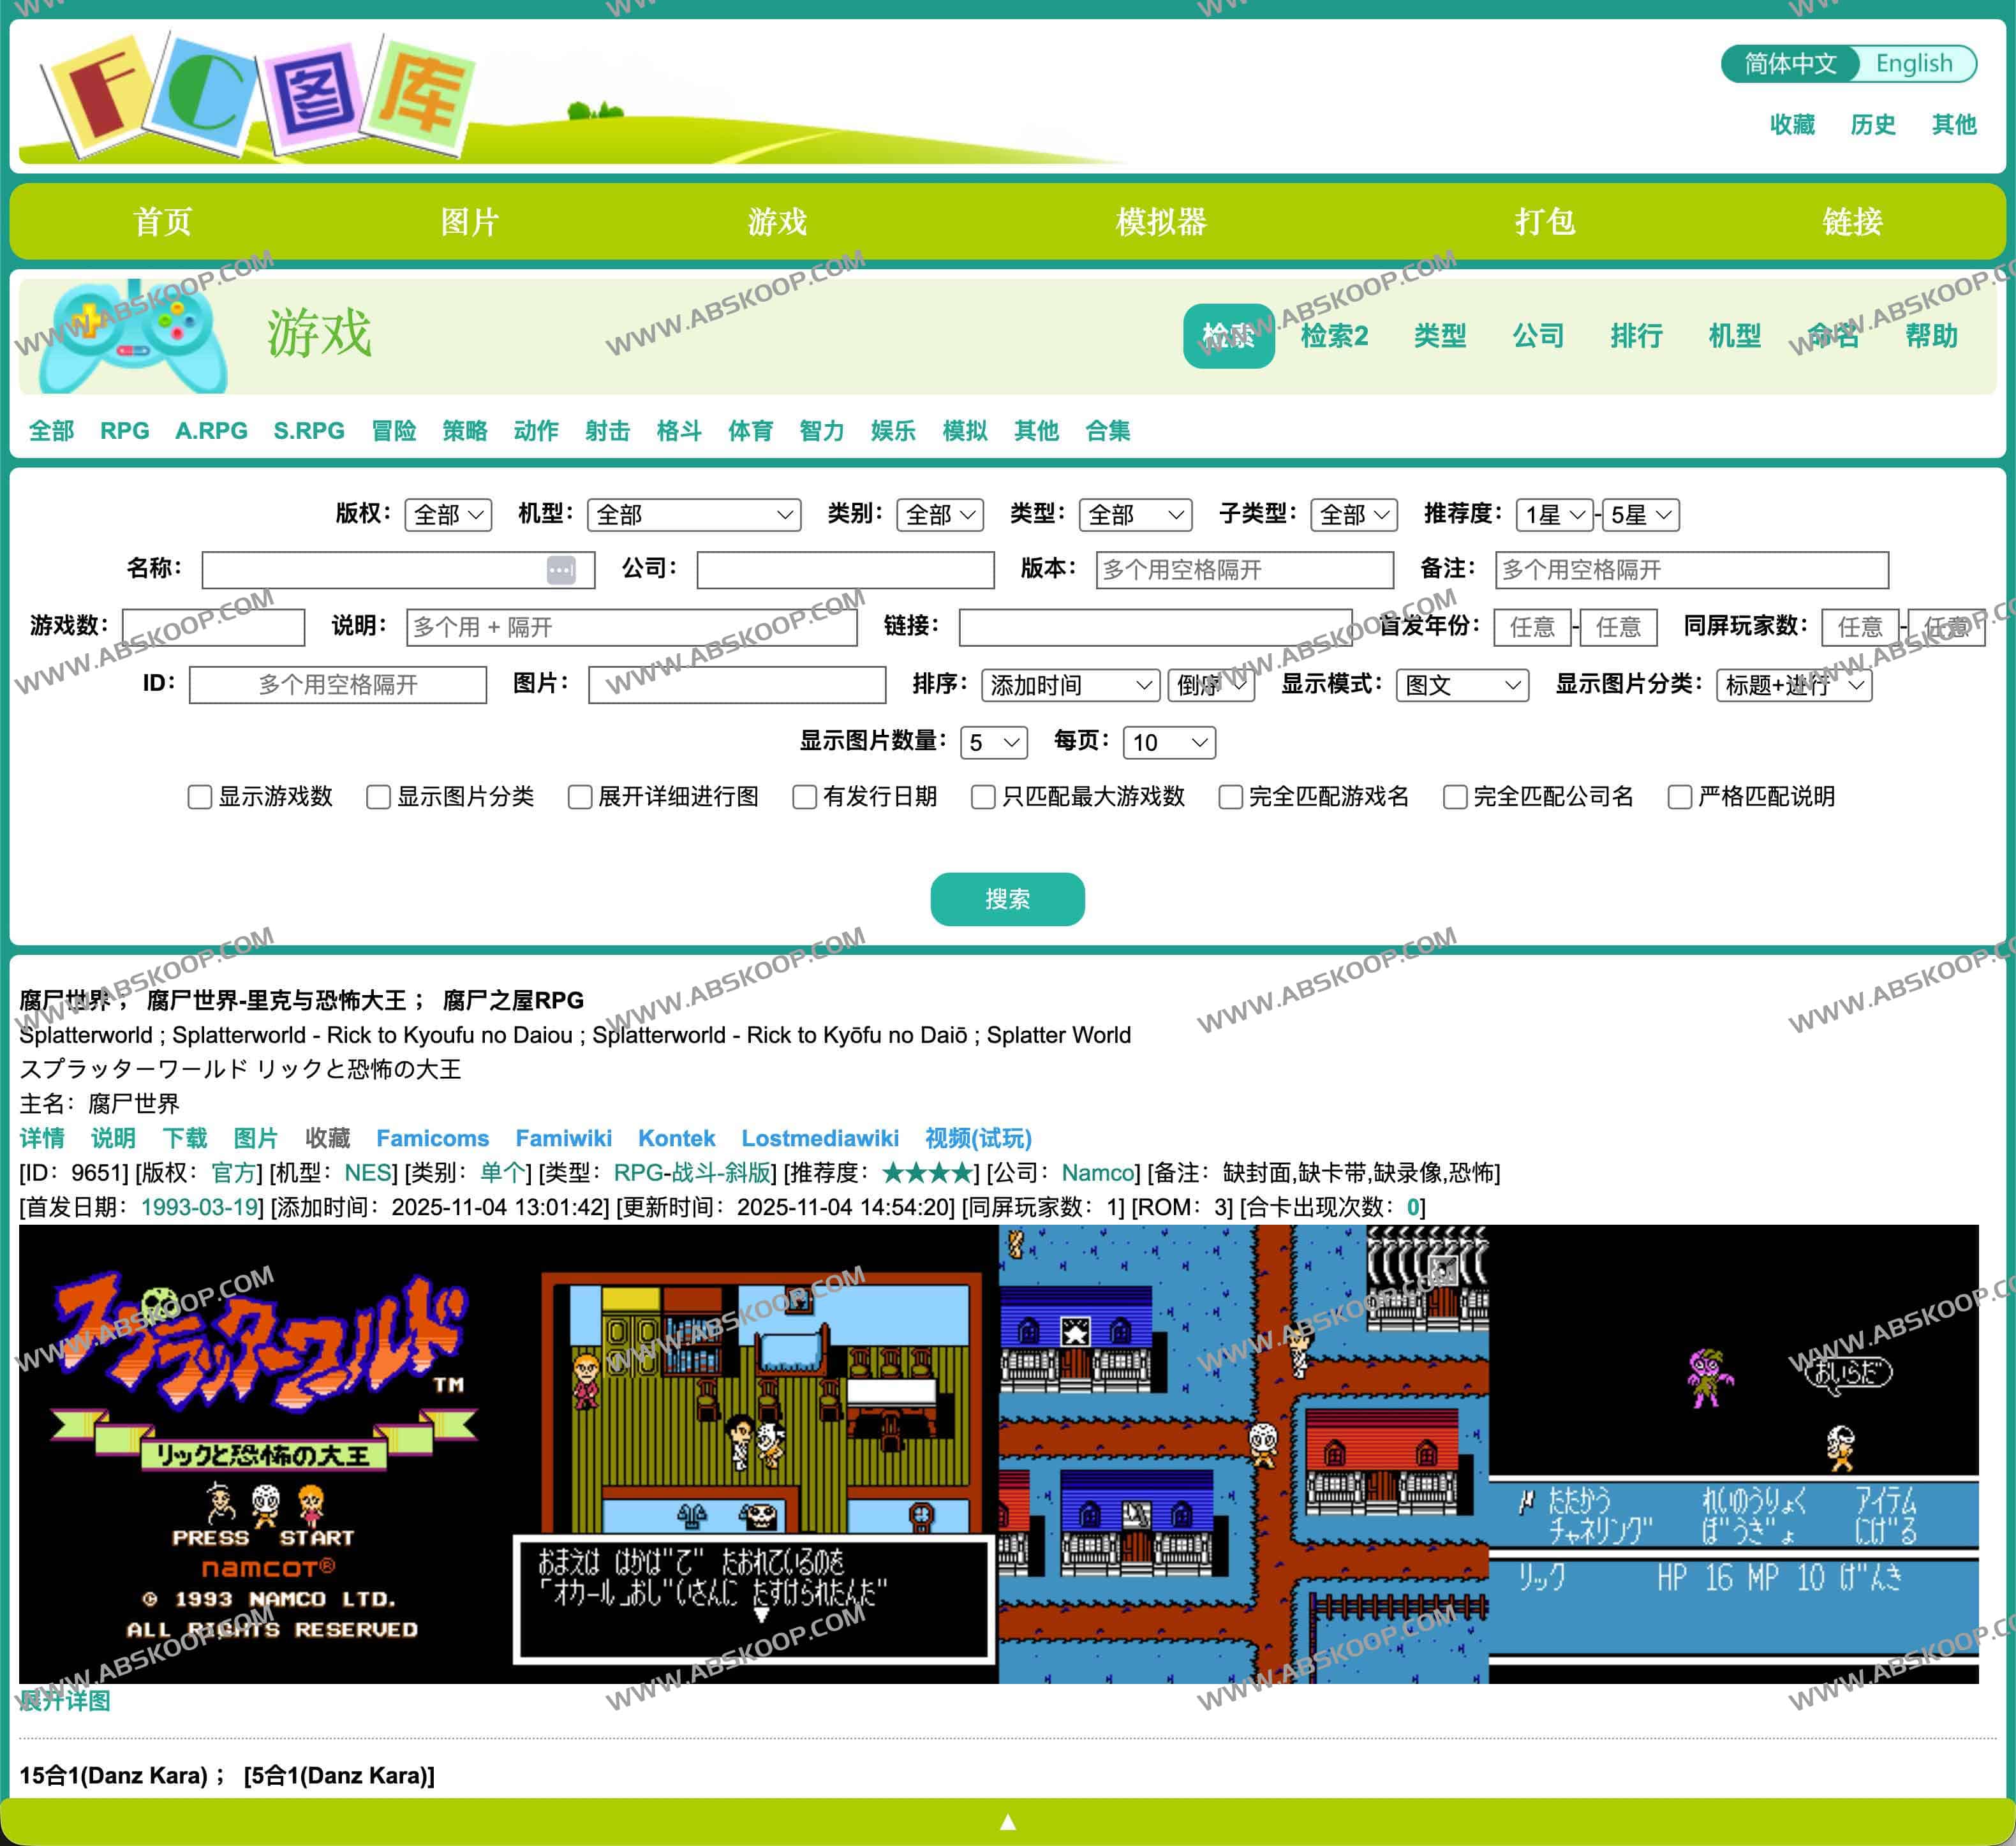Enable the 显示游戏数 checkbox
This screenshot has height=1846, width=2016.
pos(200,797)
